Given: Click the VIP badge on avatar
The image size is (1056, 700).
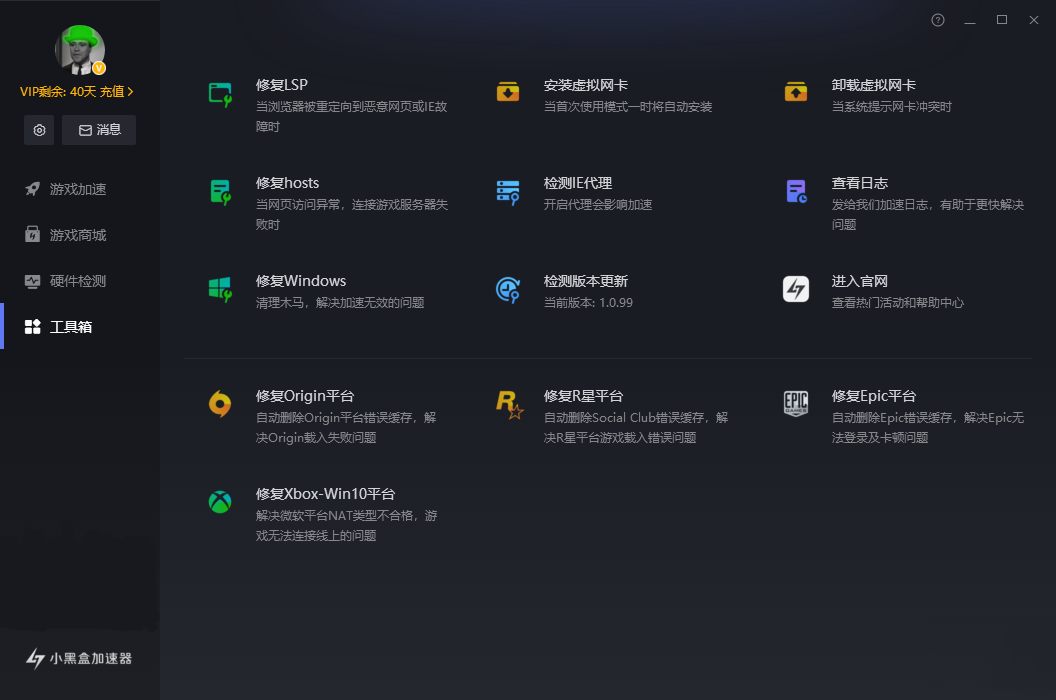Looking at the screenshot, I should click(99, 67).
